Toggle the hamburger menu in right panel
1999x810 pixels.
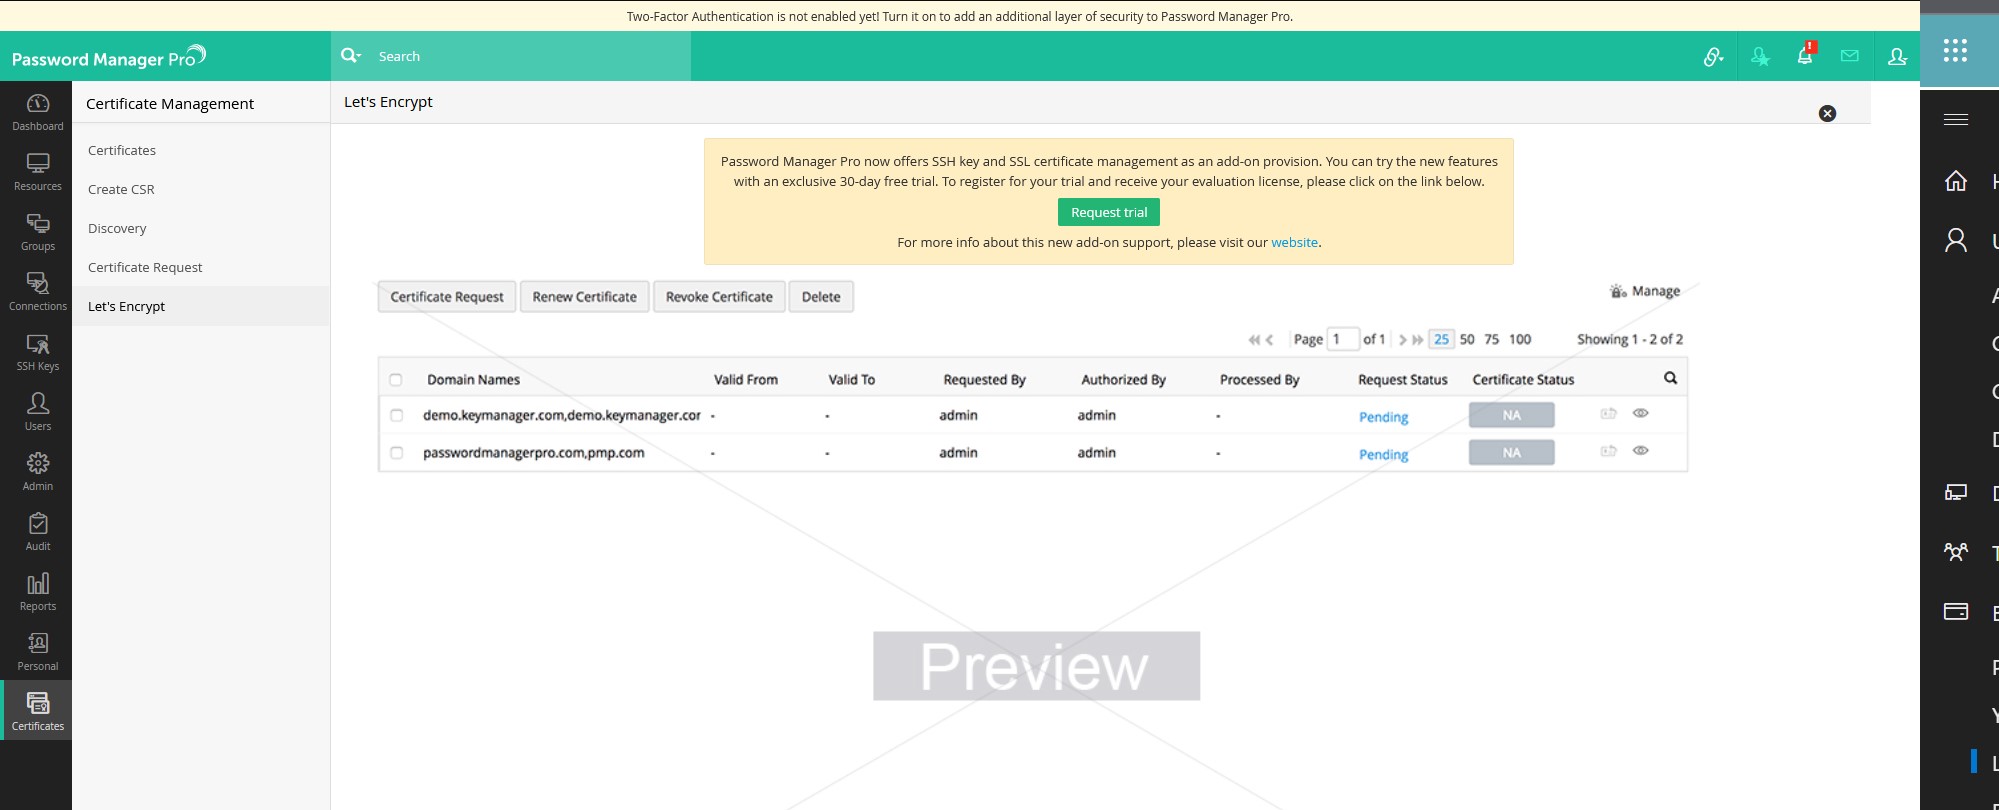pyautogui.click(x=1955, y=119)
